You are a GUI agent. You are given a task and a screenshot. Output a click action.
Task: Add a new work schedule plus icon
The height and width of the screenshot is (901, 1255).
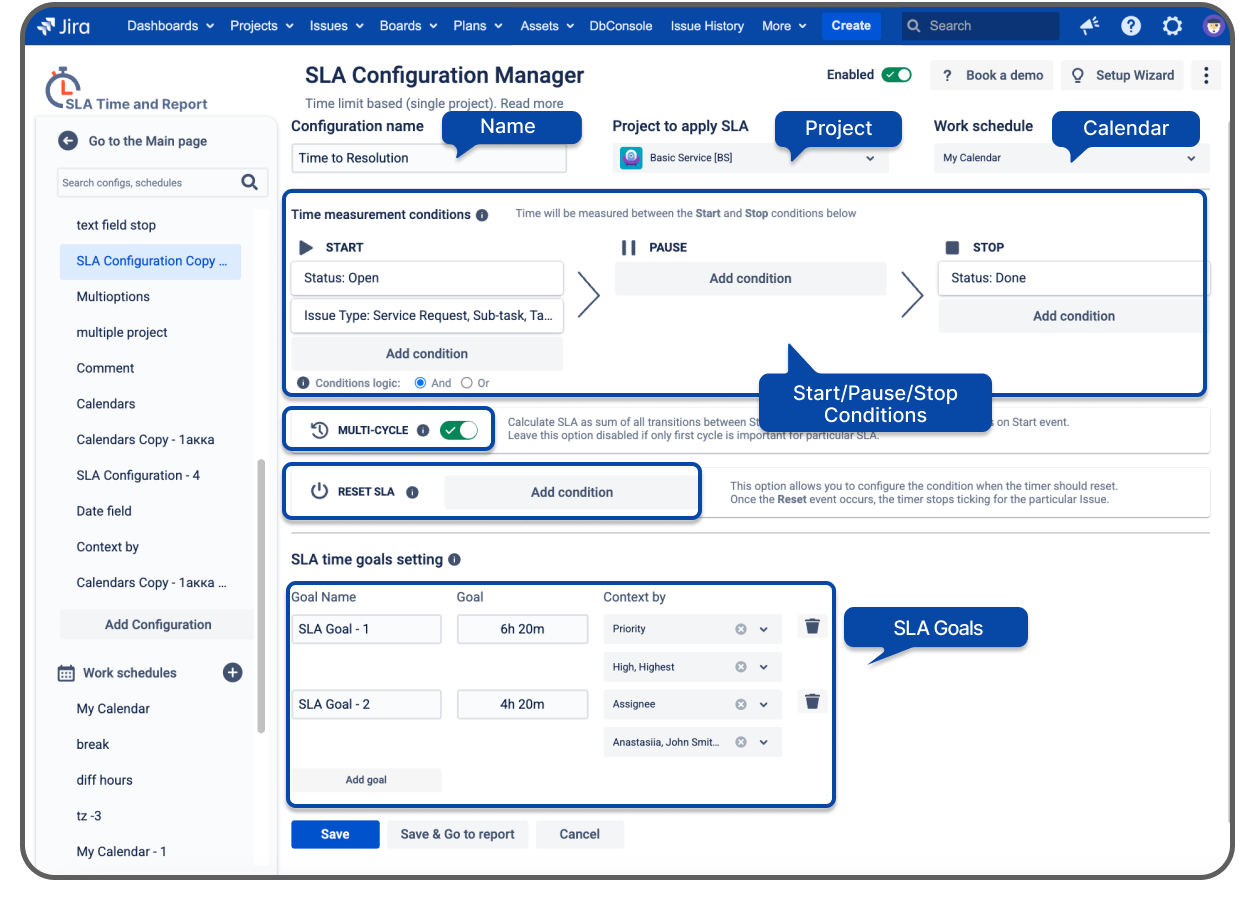[232, 673]
